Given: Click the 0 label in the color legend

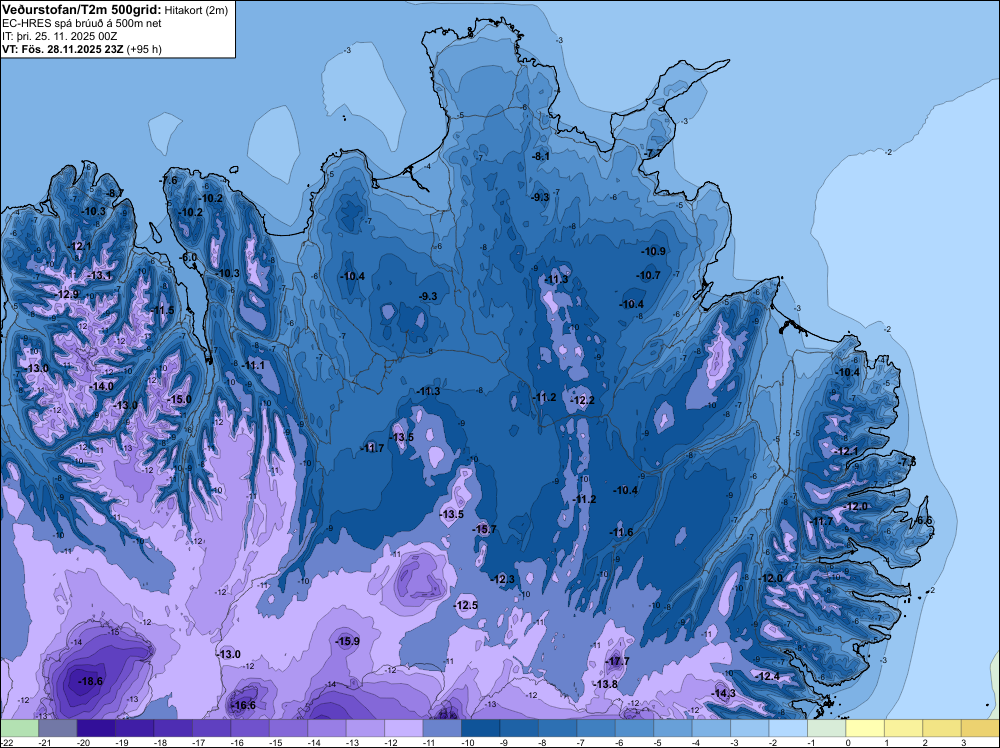Looking at the screenshot, I should [848, 743].
